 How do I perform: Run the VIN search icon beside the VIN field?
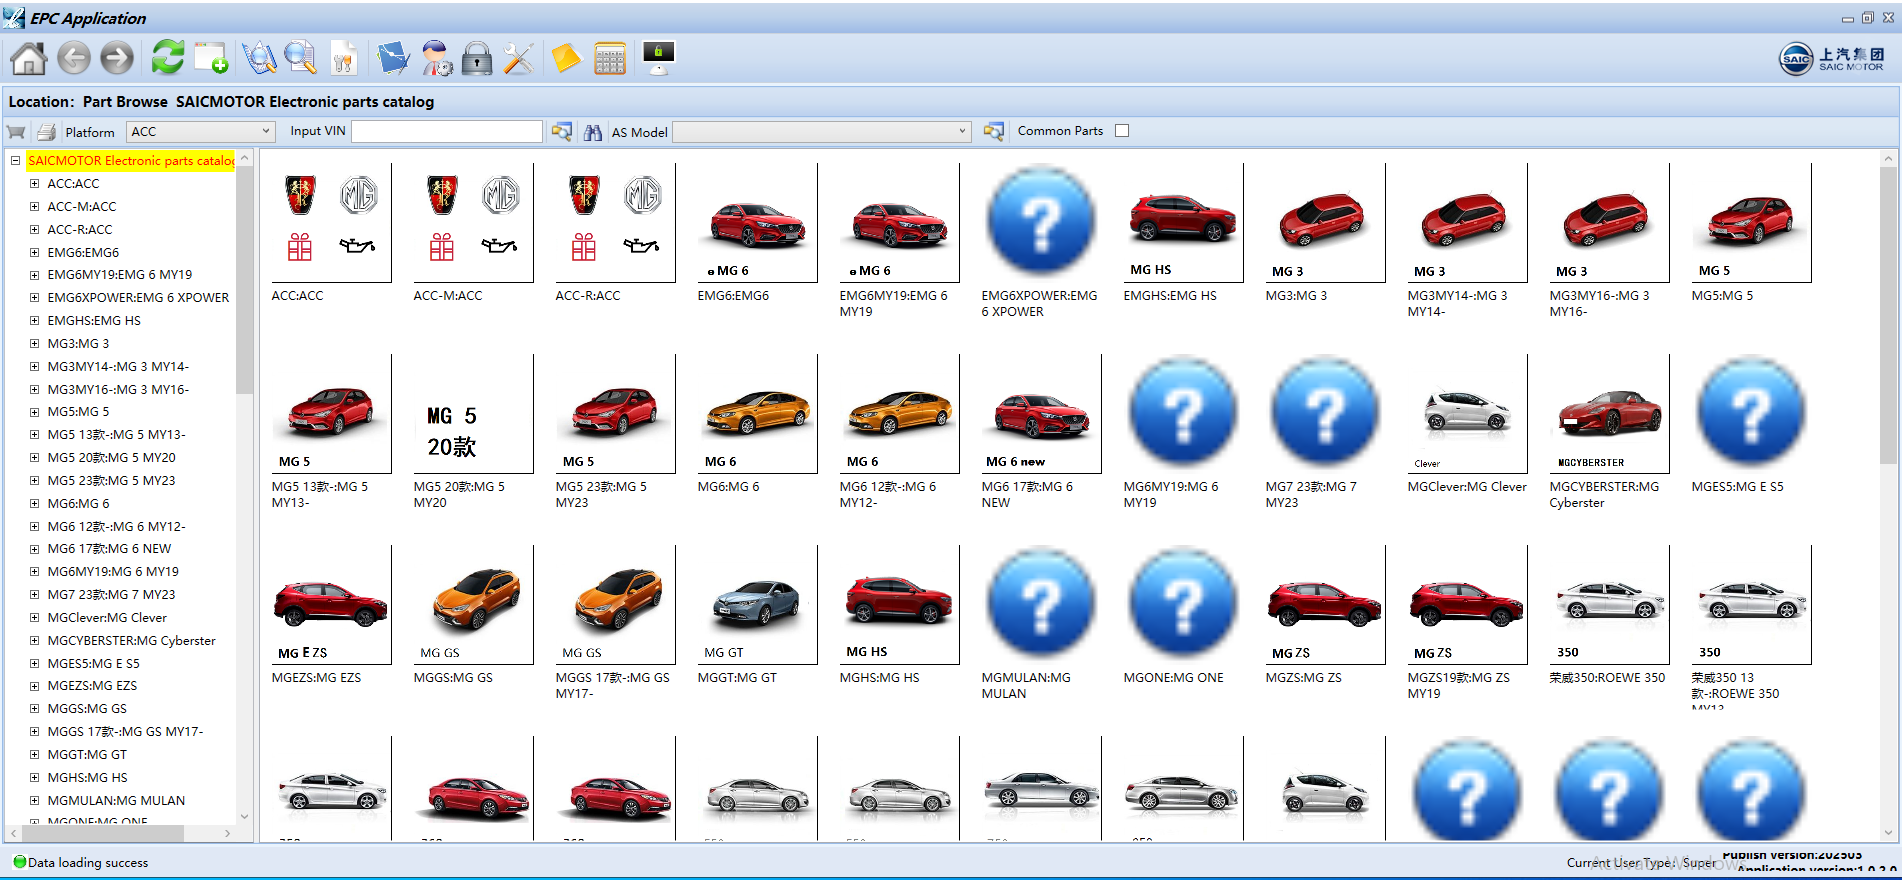[562, 132]
